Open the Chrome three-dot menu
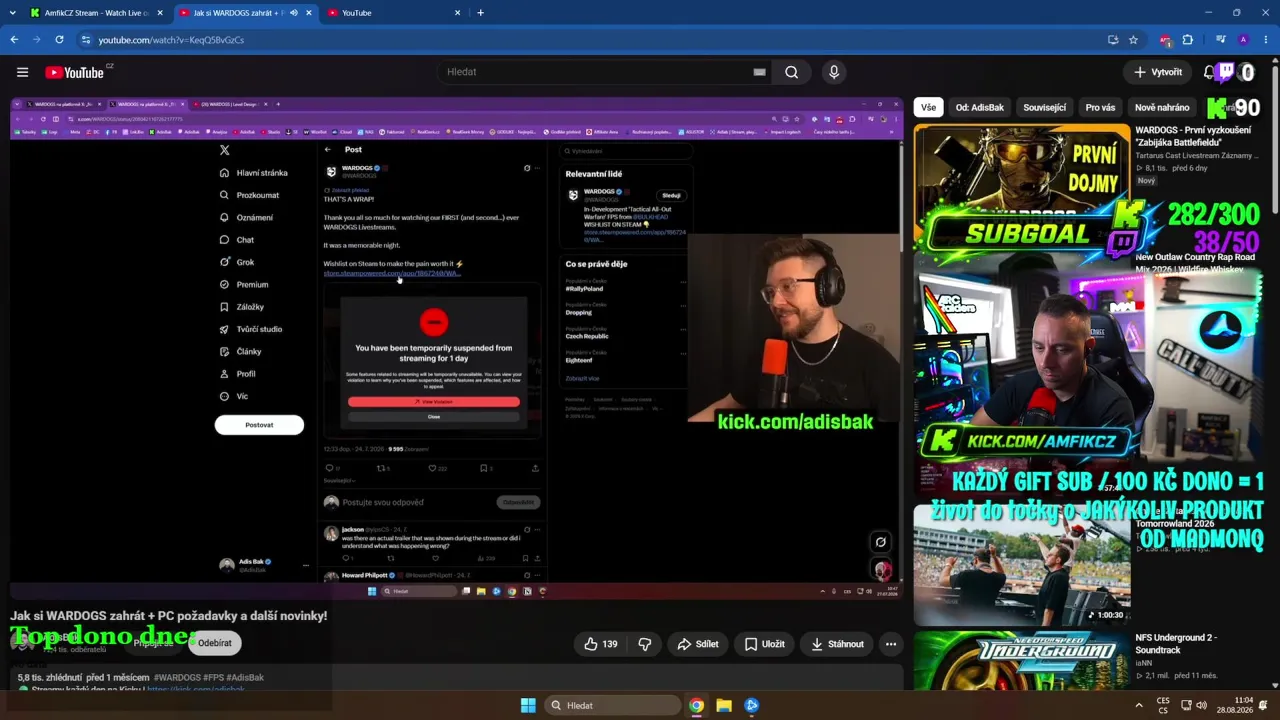 tap(1265, 40)
